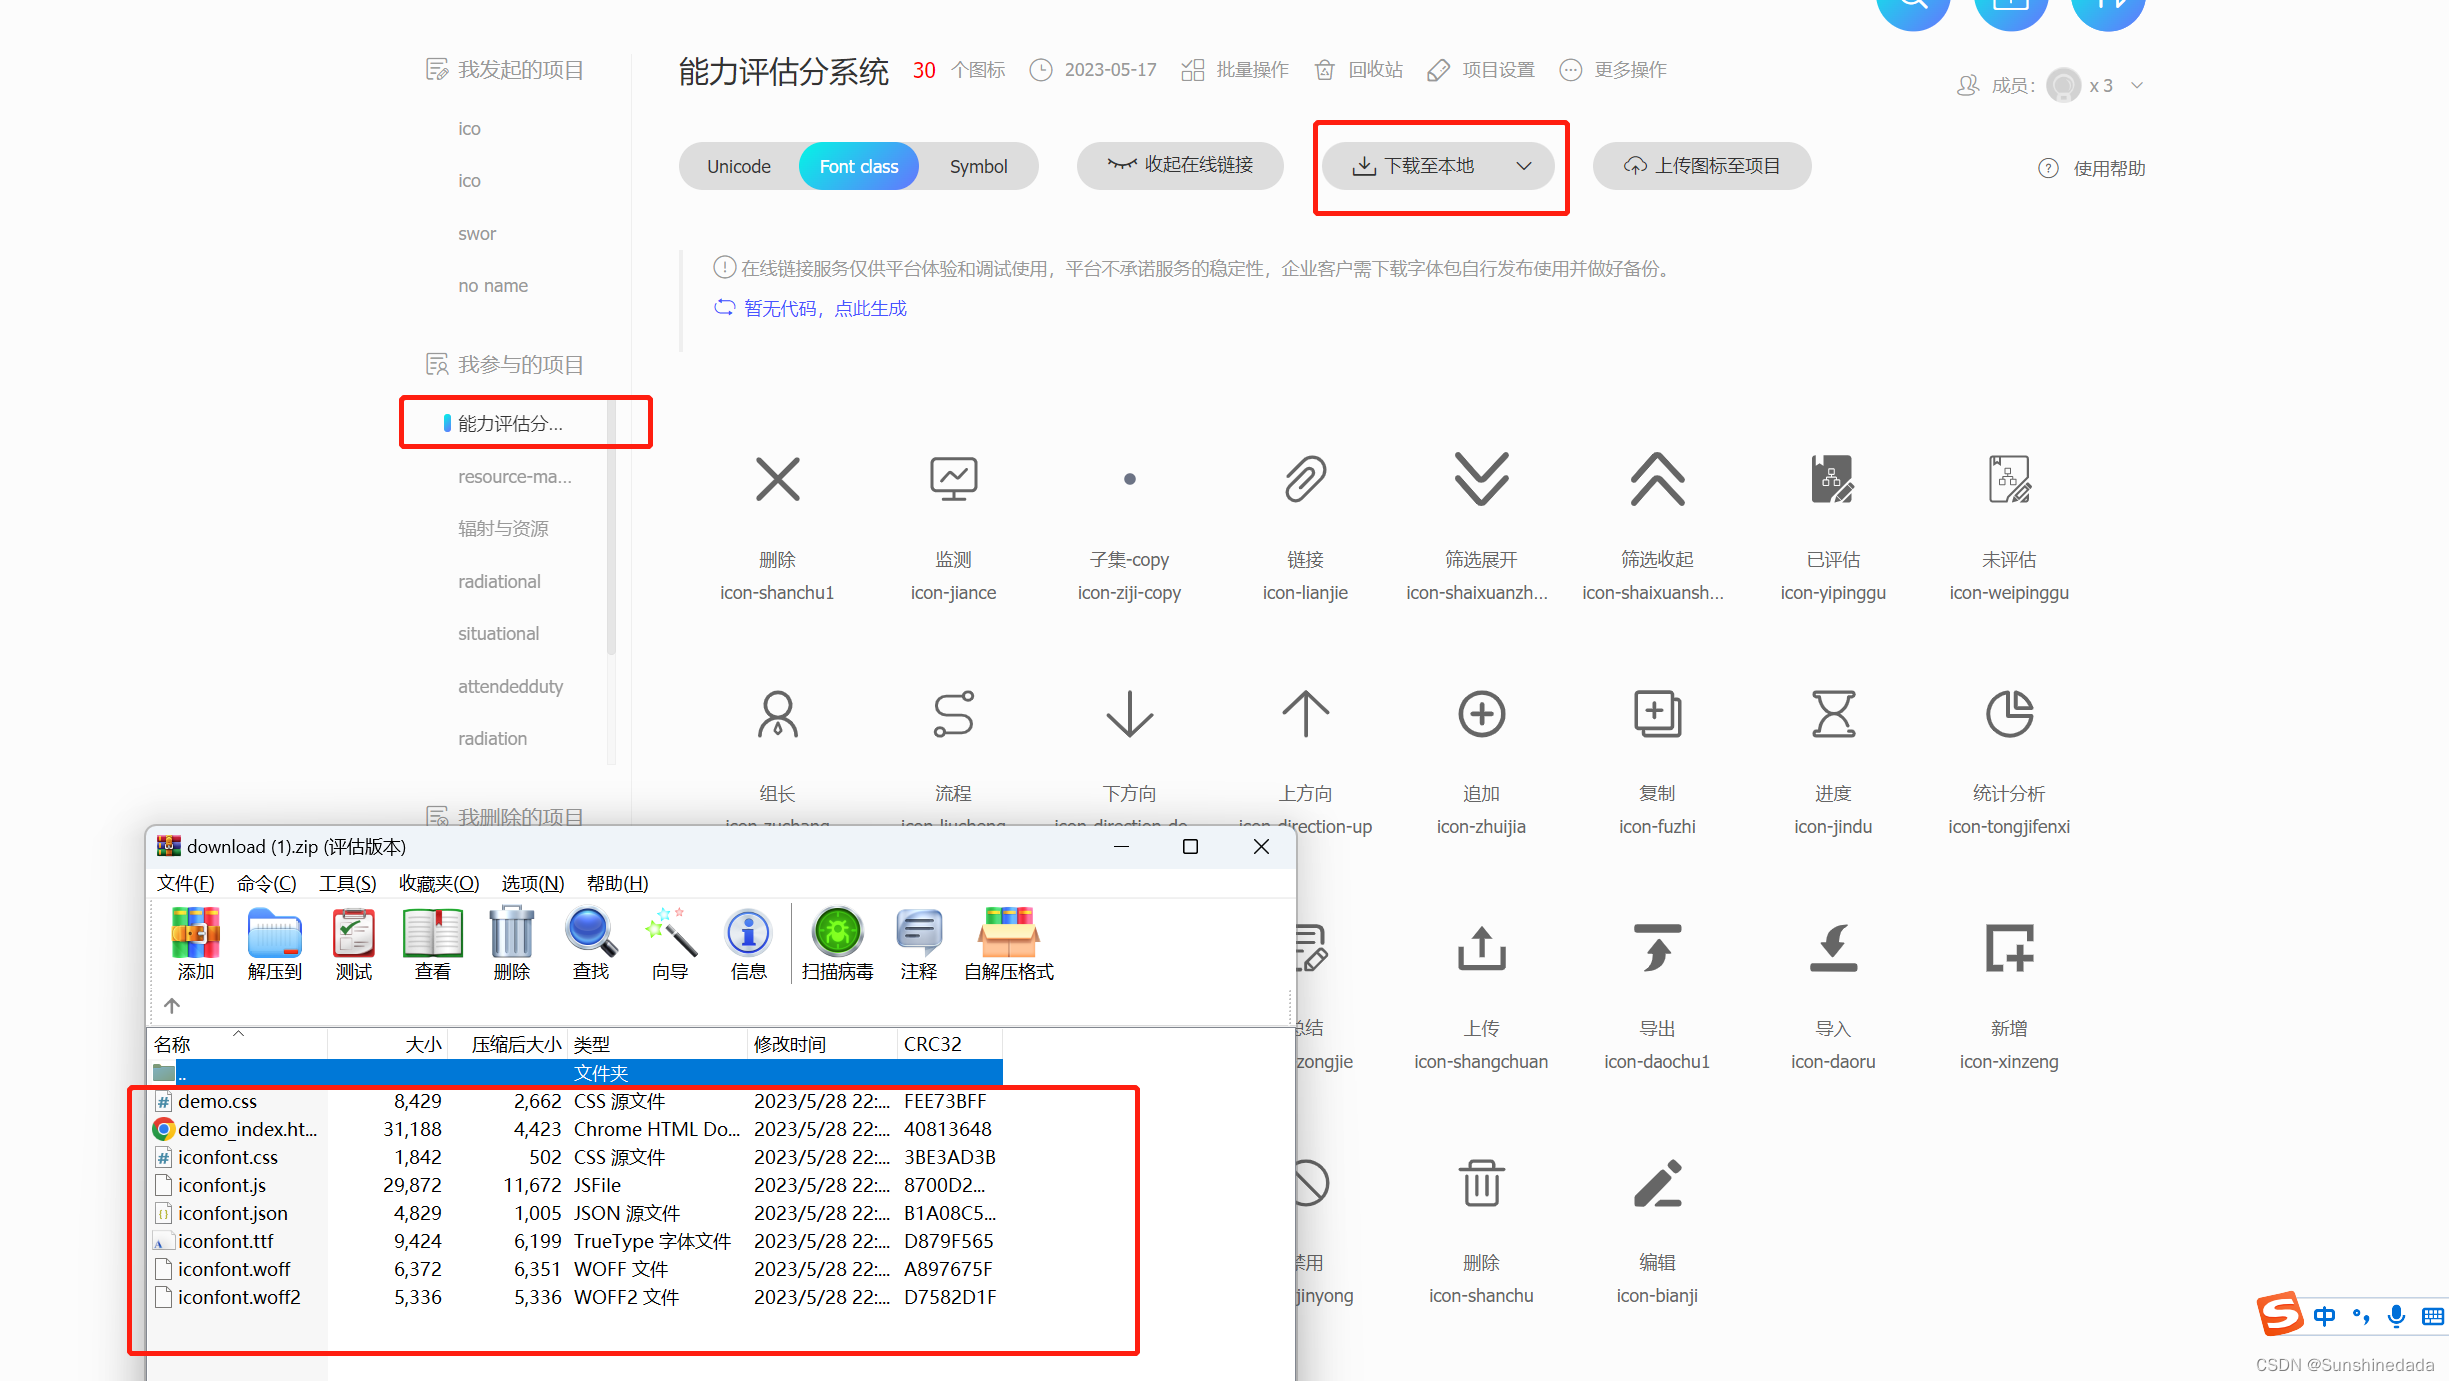Select iconfont.ttf in the archive list
Image resolution: width=2449 pixels, height=1381 pixels.
576,1241
